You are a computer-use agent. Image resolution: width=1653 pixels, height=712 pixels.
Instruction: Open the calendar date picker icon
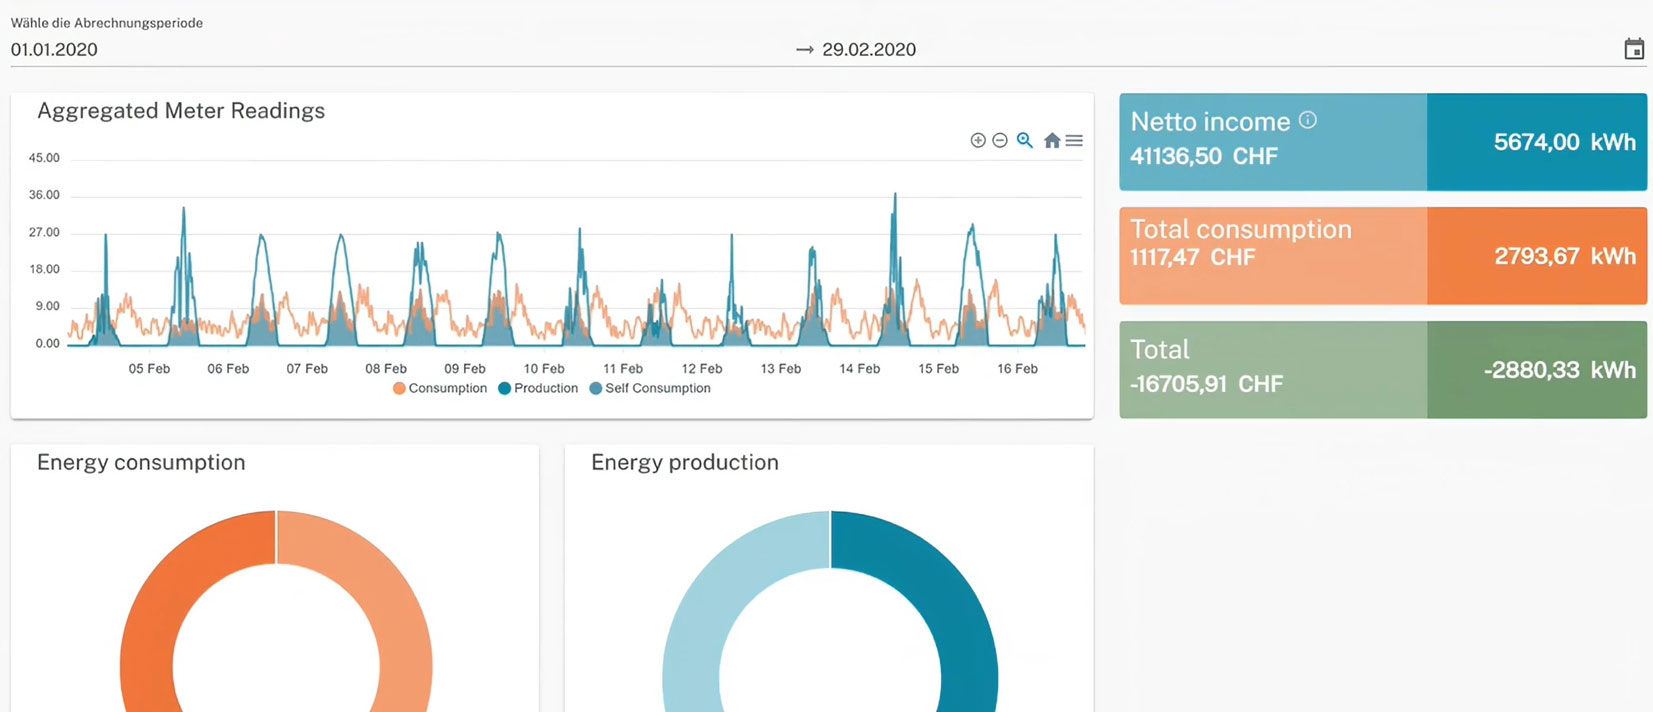(x=1634, y=49)
